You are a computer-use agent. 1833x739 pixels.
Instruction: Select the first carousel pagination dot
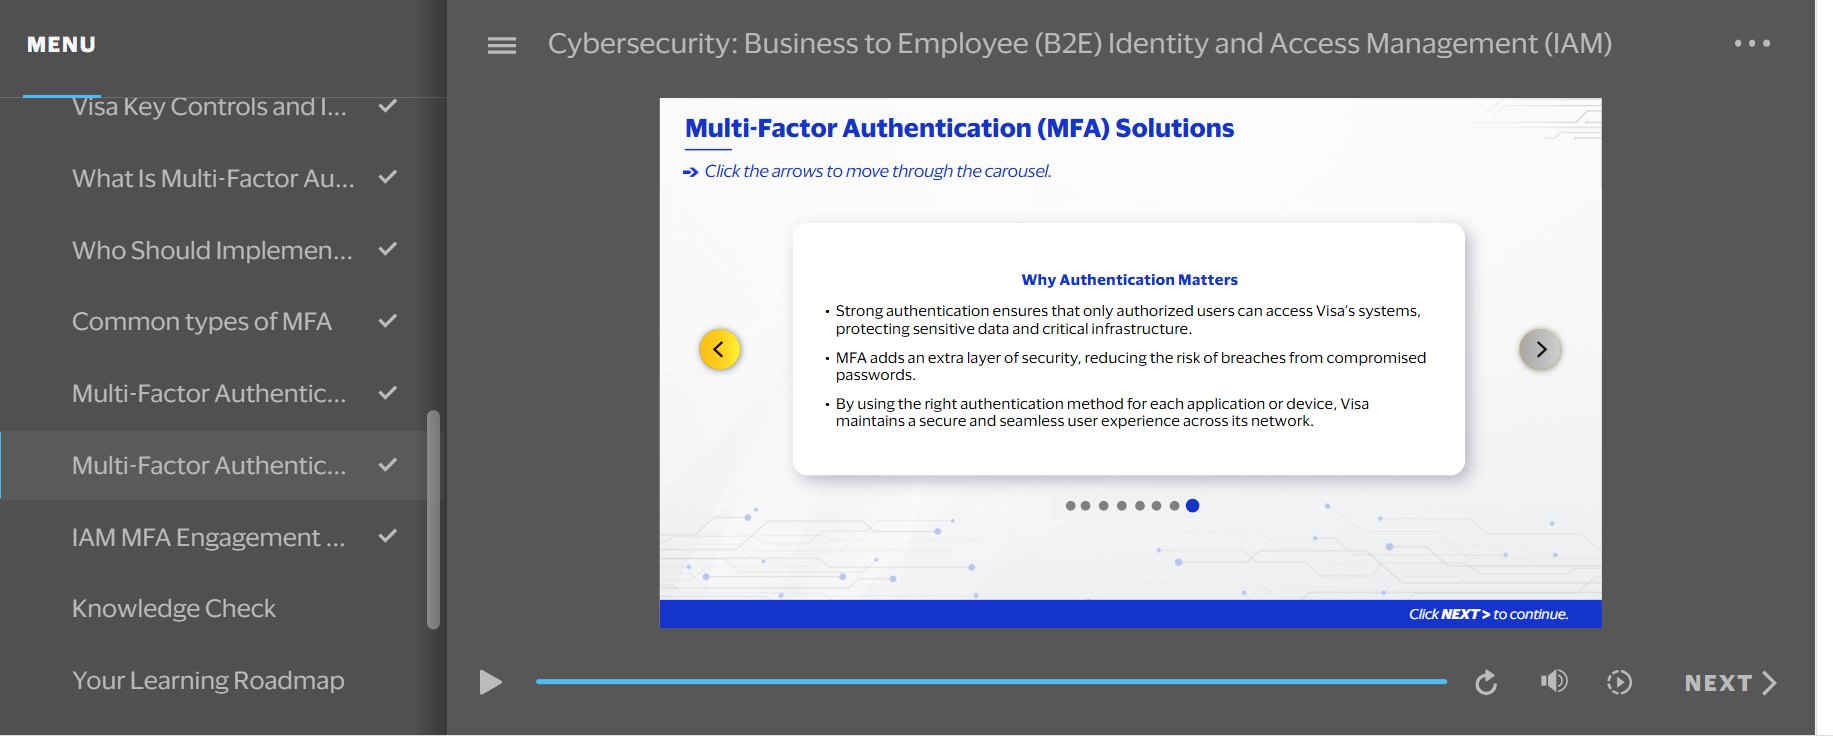tap(1070, 506)
